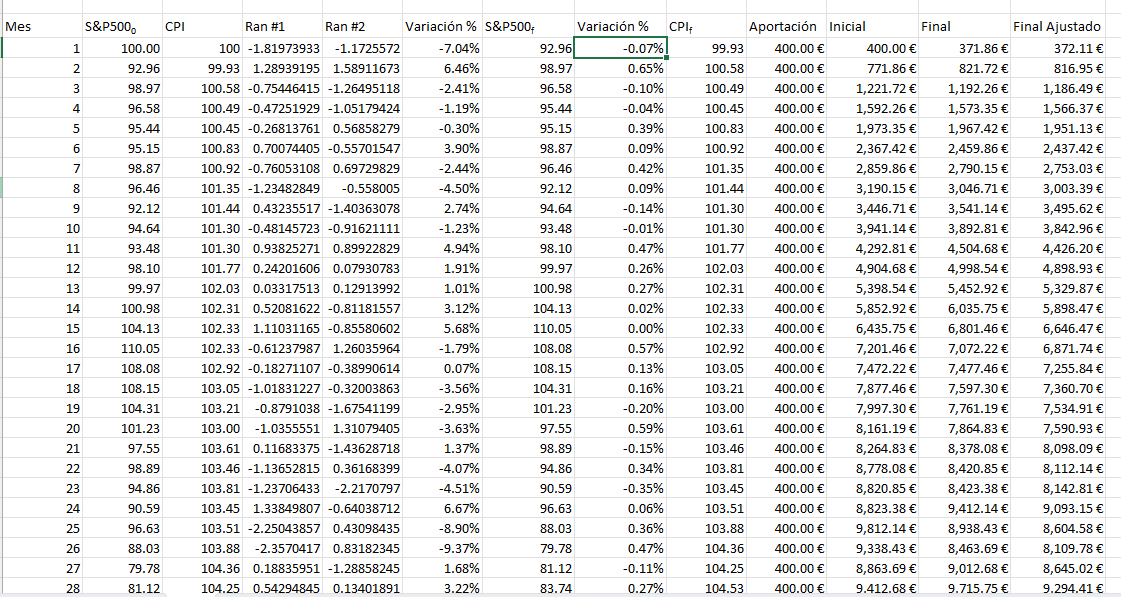Select the highlighted cell showing -0.07%

click(x=621, y=48)
